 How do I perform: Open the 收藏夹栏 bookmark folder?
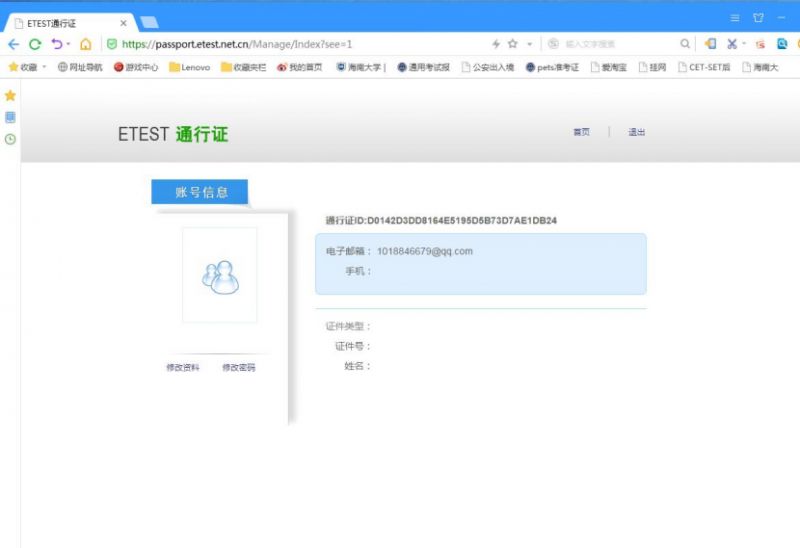(x=243, y=67)
